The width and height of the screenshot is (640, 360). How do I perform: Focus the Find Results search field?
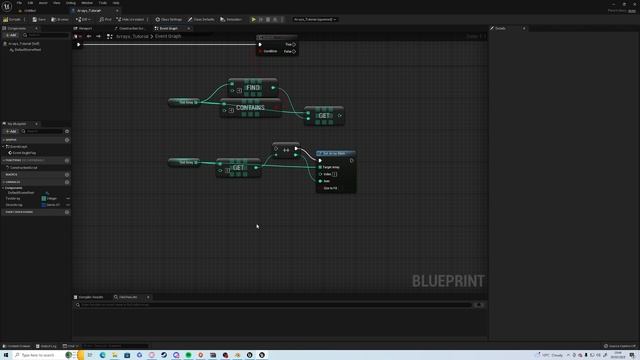coord(273,305)
